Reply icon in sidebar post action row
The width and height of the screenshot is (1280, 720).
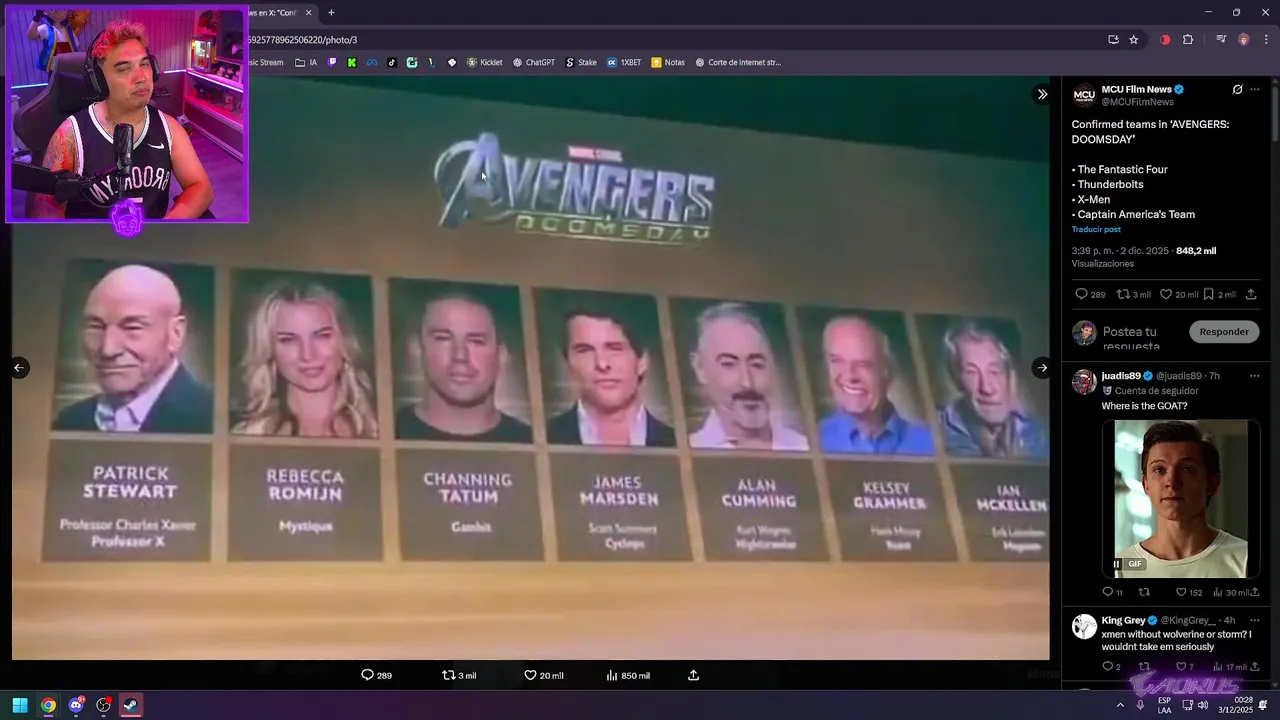1080,294
